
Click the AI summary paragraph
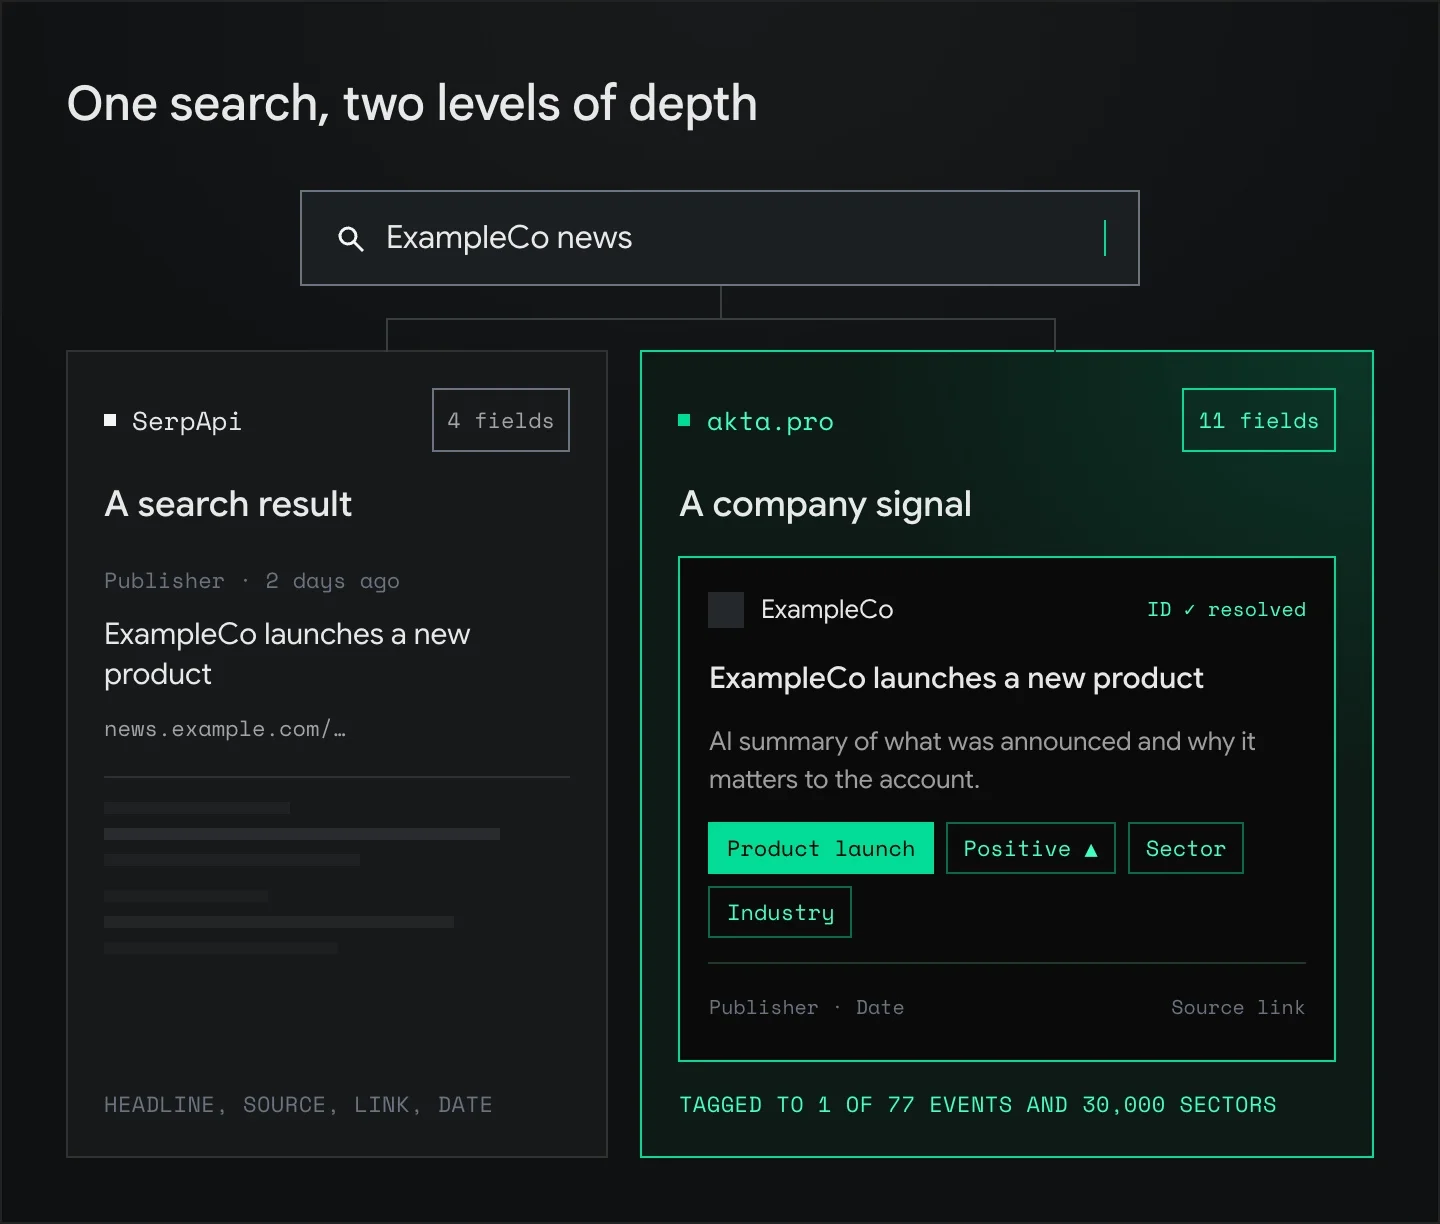click(982, 760)
